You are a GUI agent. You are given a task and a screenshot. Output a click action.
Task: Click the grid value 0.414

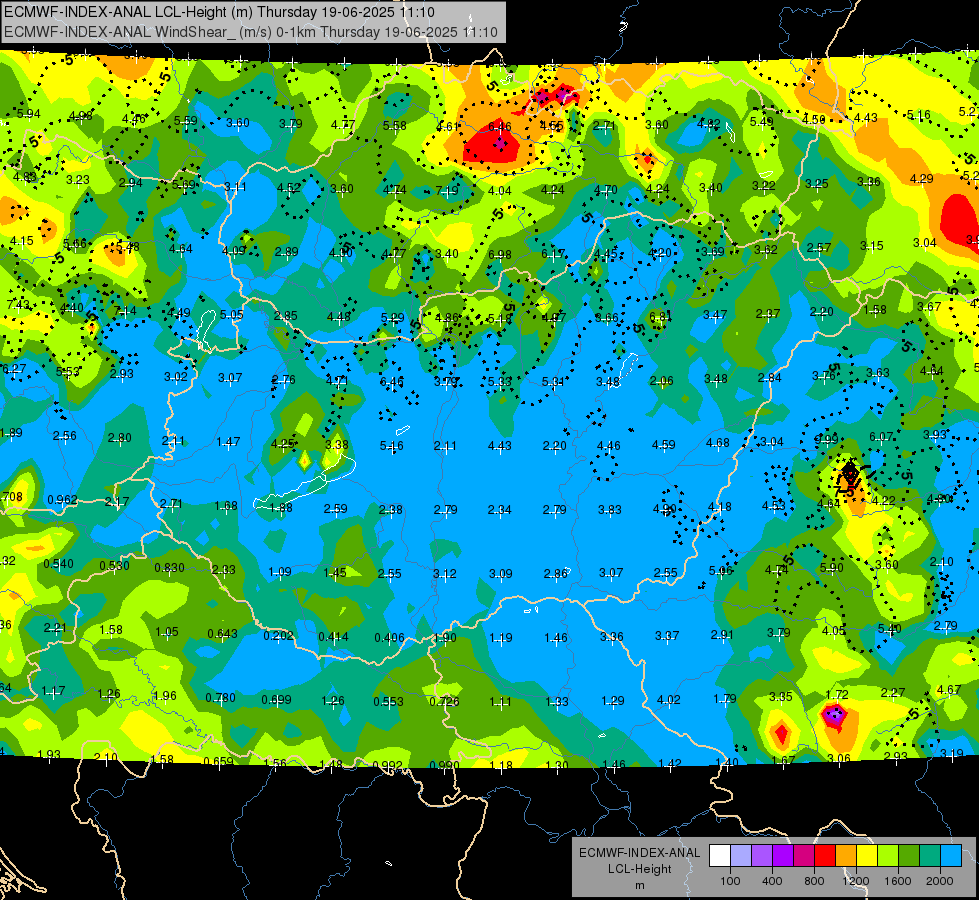[x=333, y=636]
